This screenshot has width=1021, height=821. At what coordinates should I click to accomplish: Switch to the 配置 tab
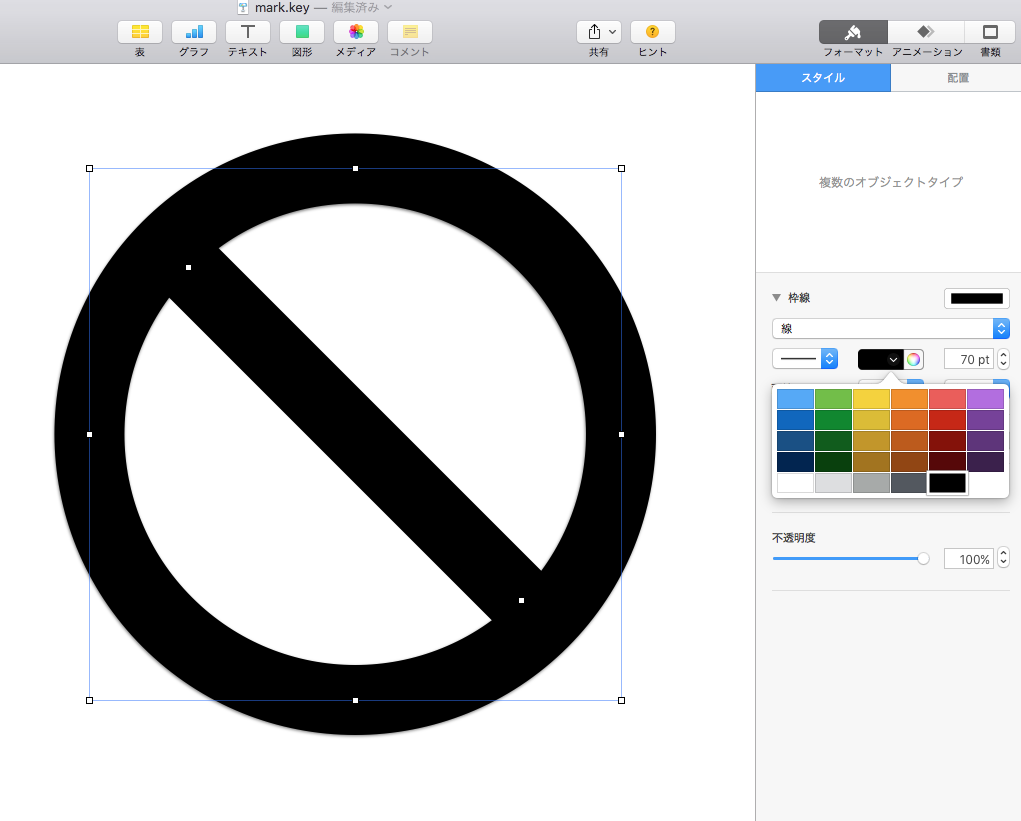[x=957, y=78]
